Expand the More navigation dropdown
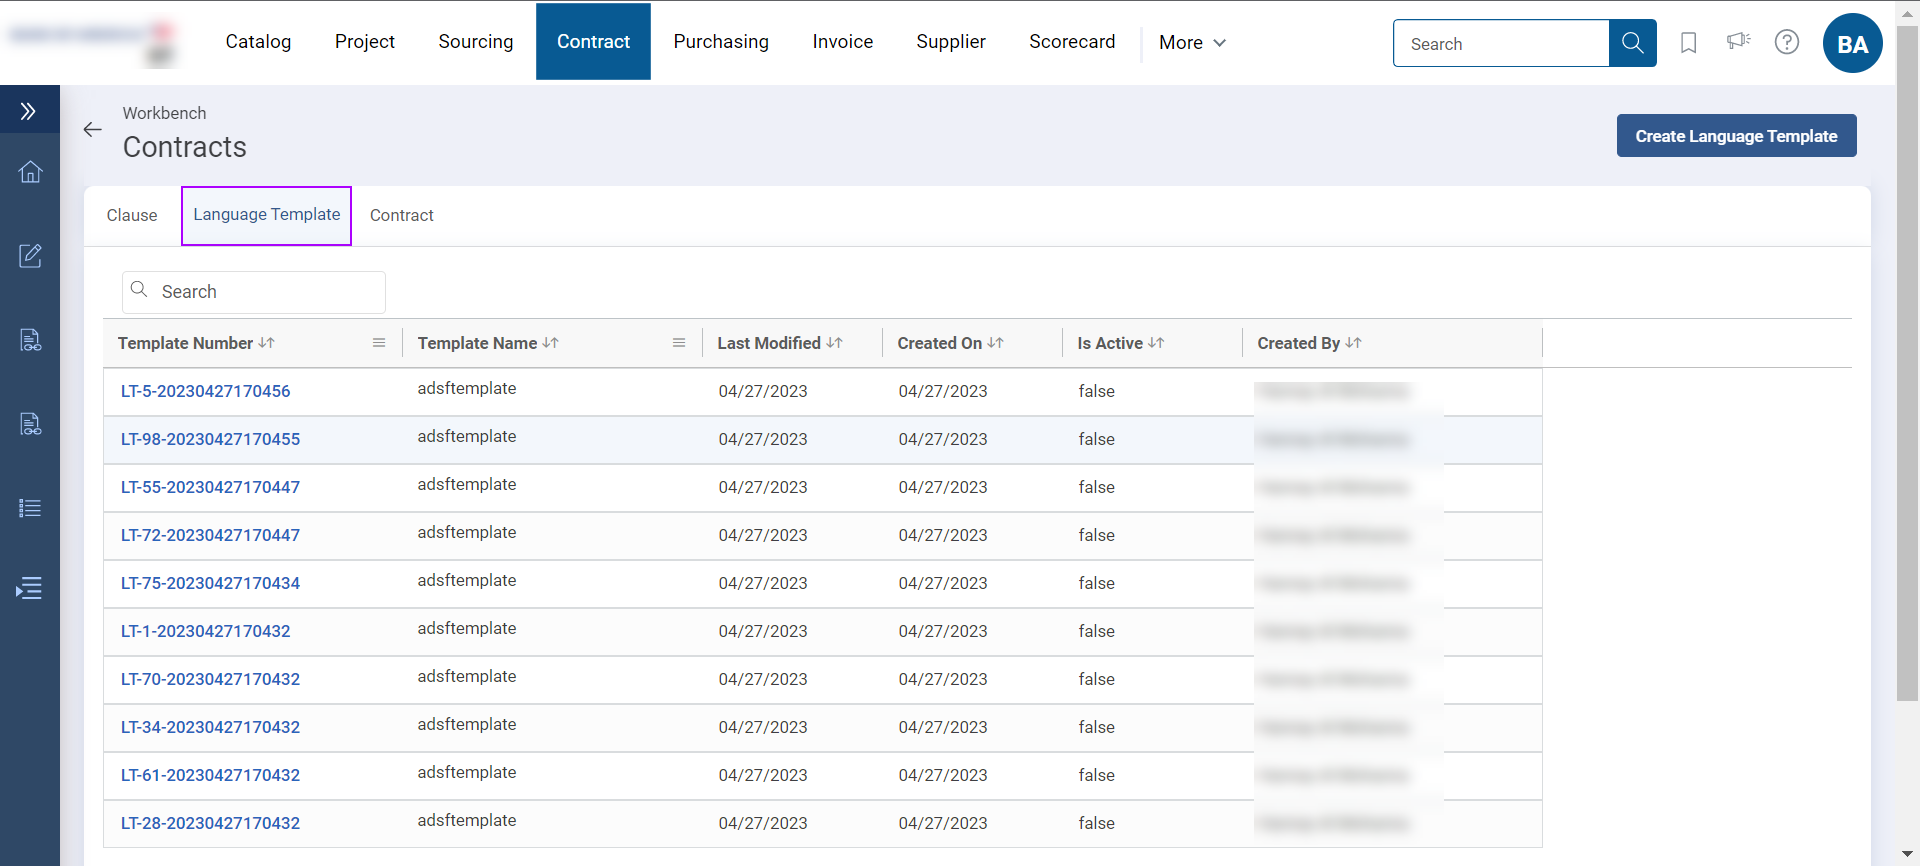The height and width of the screenshot is (866, 1920). 1192,43
